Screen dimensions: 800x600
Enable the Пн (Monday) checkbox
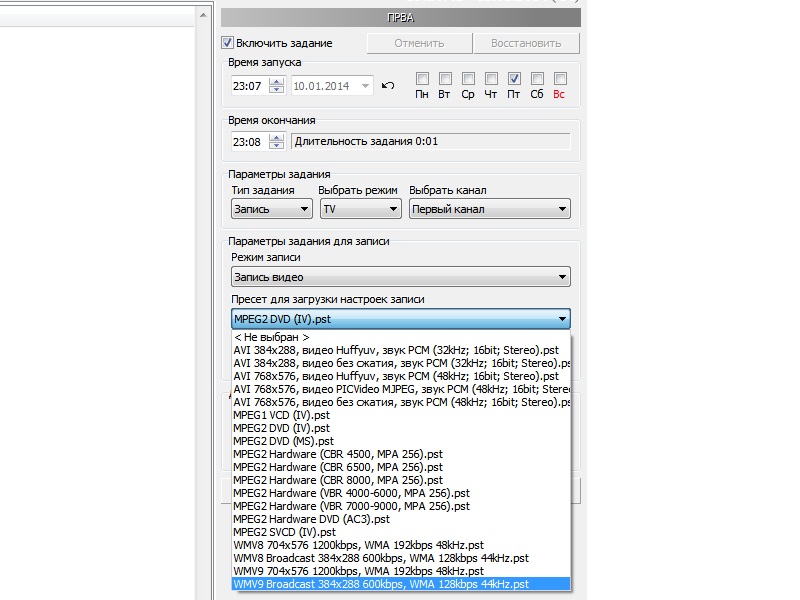[423, 79]
